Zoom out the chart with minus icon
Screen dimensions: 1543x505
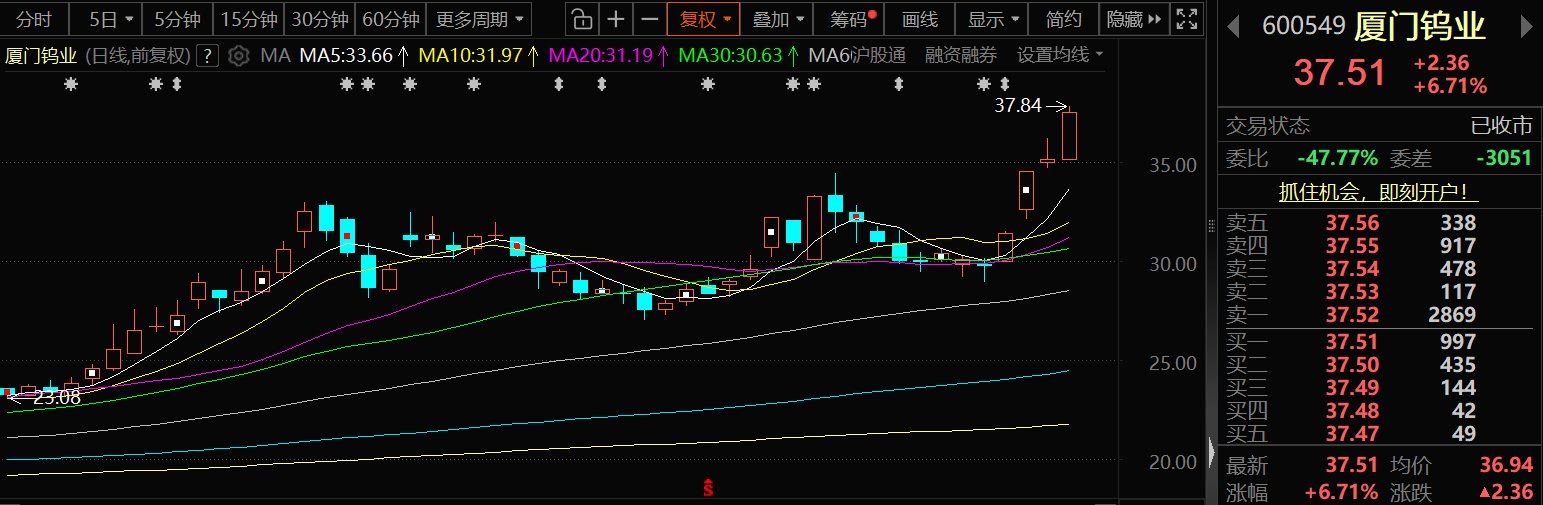[x=650, y=19]
